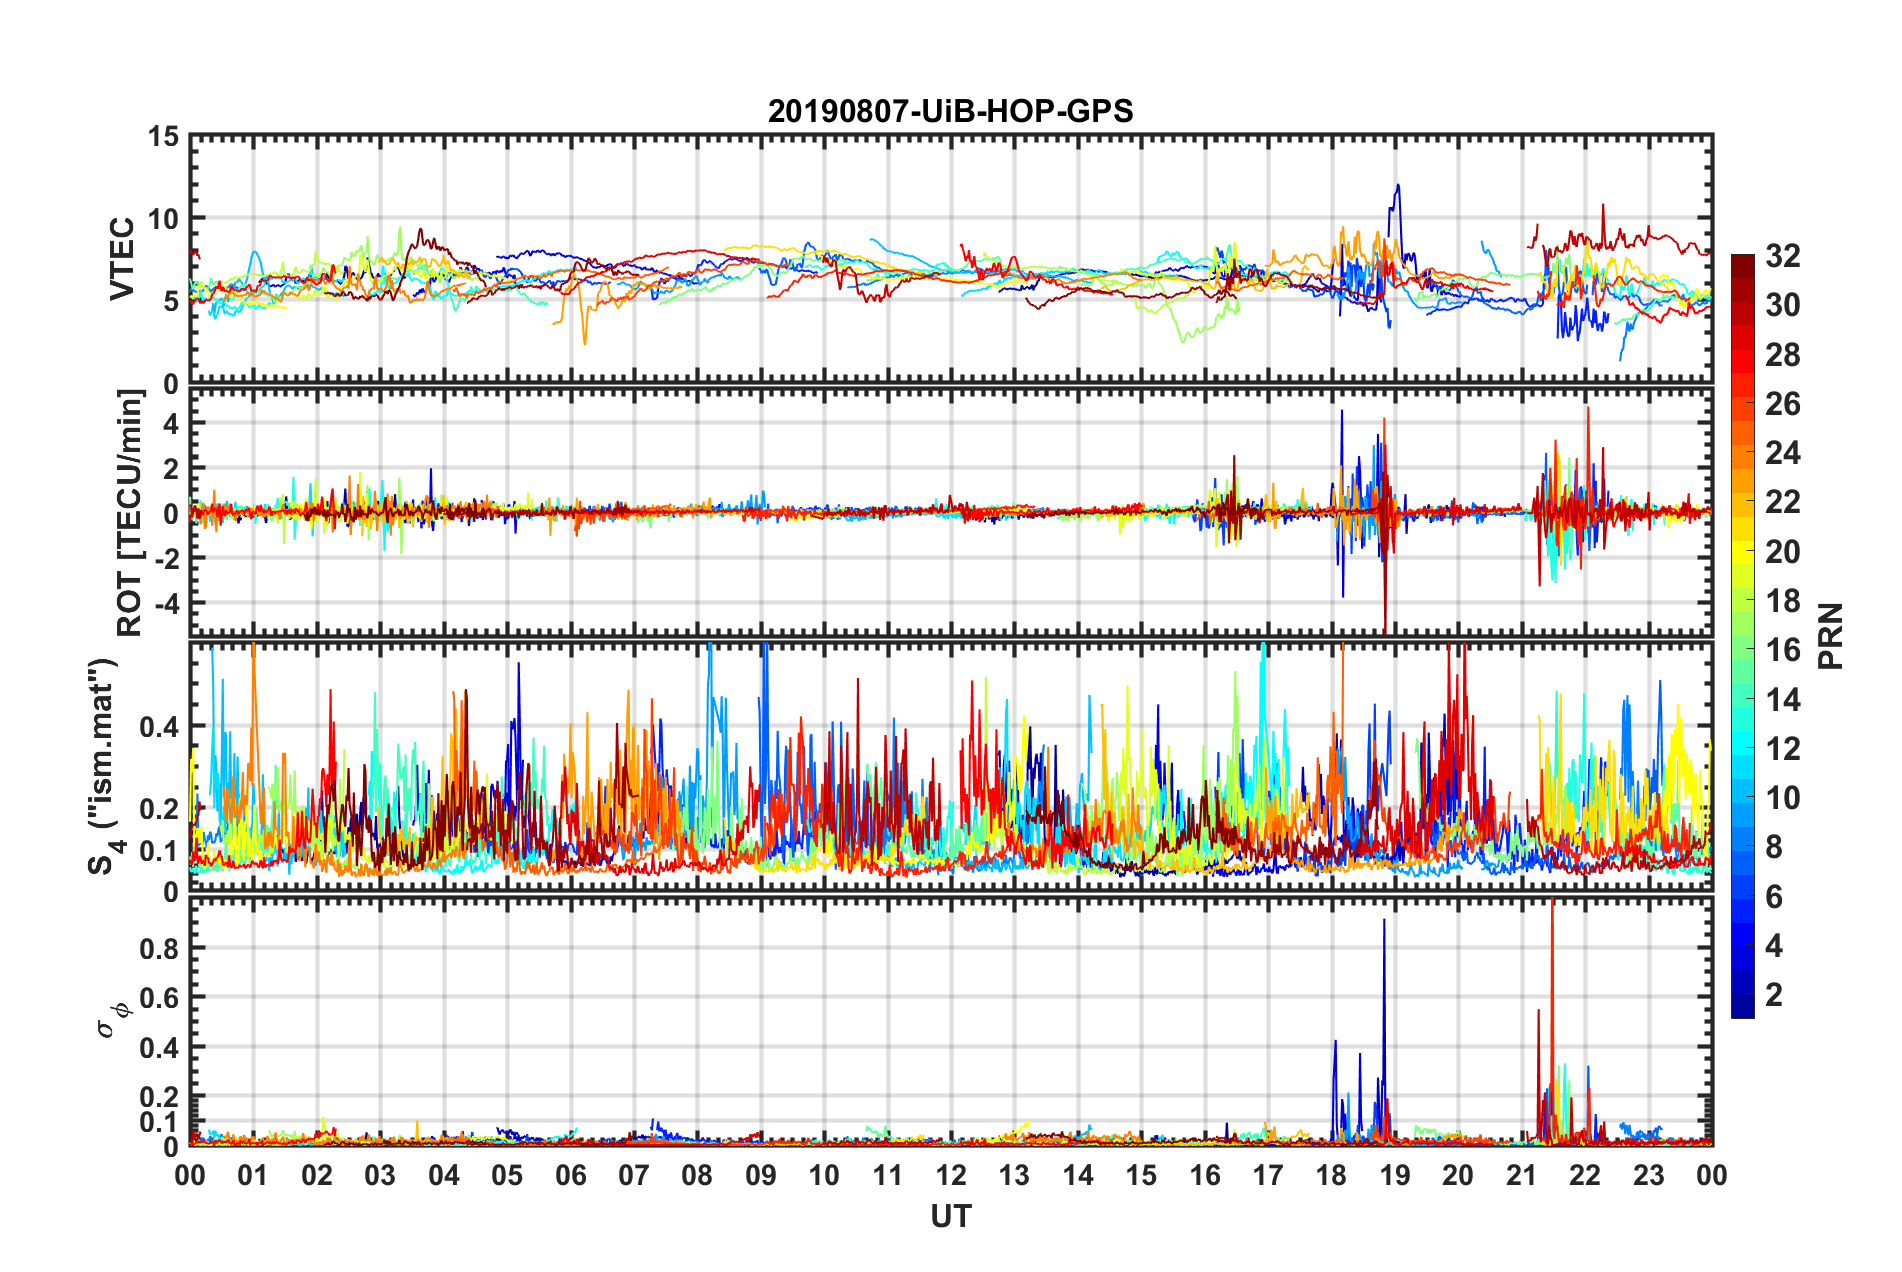This screenshot has width=1902, height=1272.
Task: Pick the dark blue bottom of the colorbar
Action: coord(1742,1008)
